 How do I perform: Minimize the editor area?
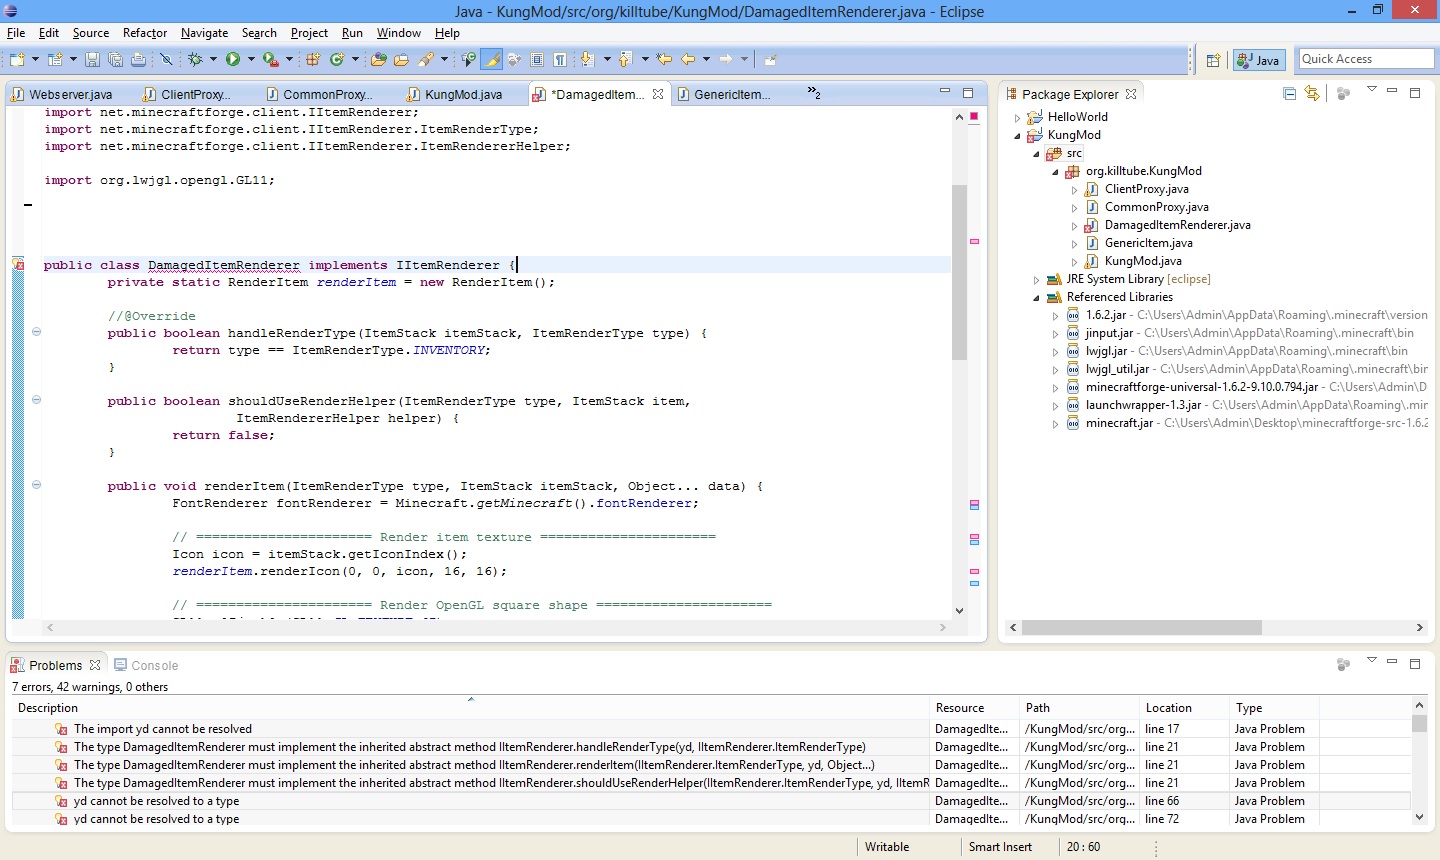click(944, 92)
